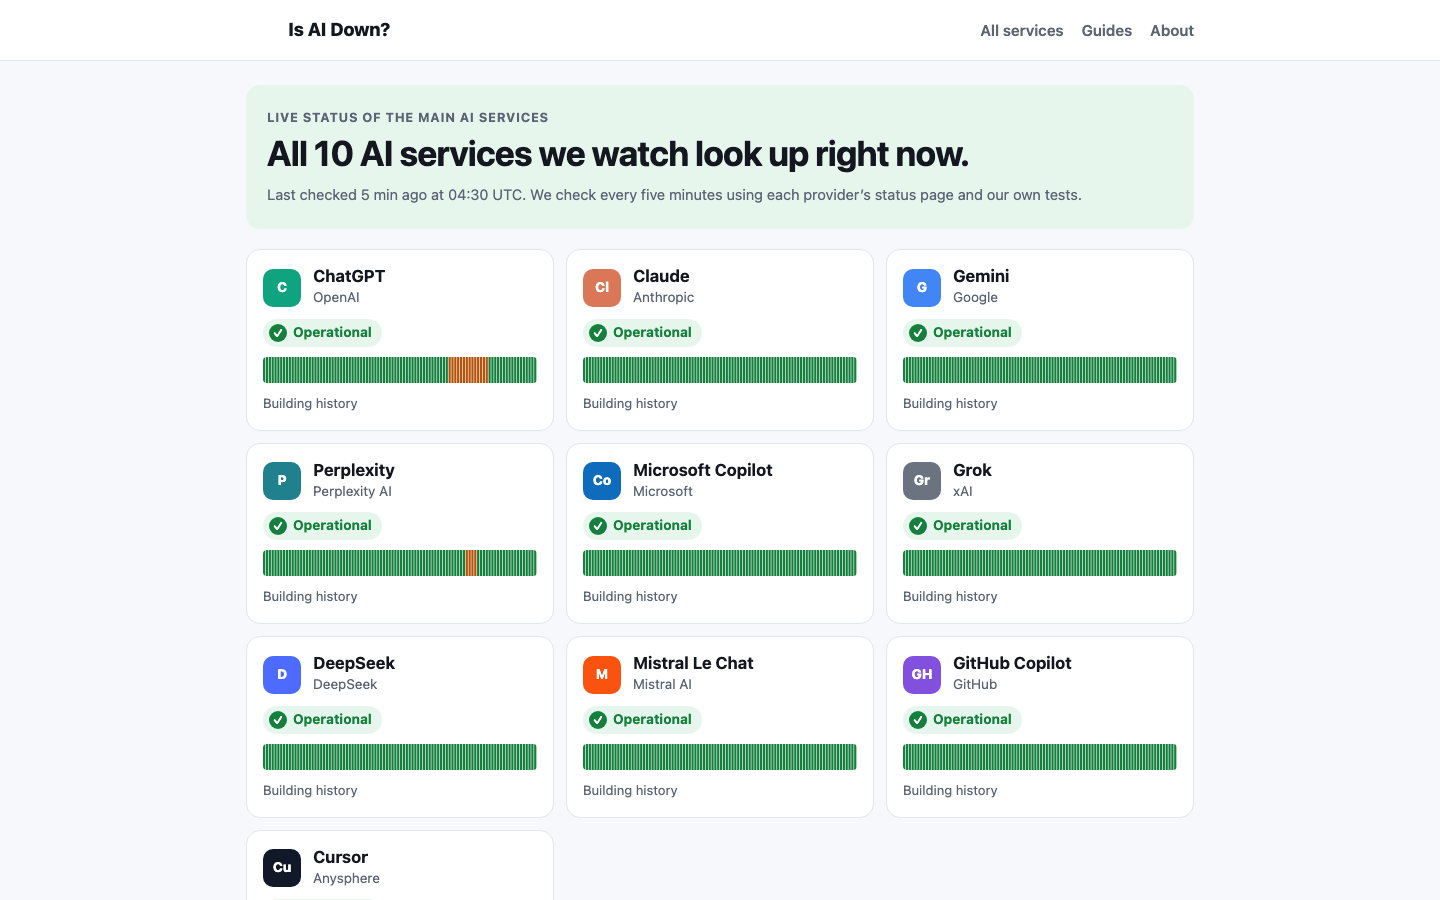Screen dimensions: 1440x900
Task: Click GitHub Copilot's uptime history bar
Action: coord(1040,757)
